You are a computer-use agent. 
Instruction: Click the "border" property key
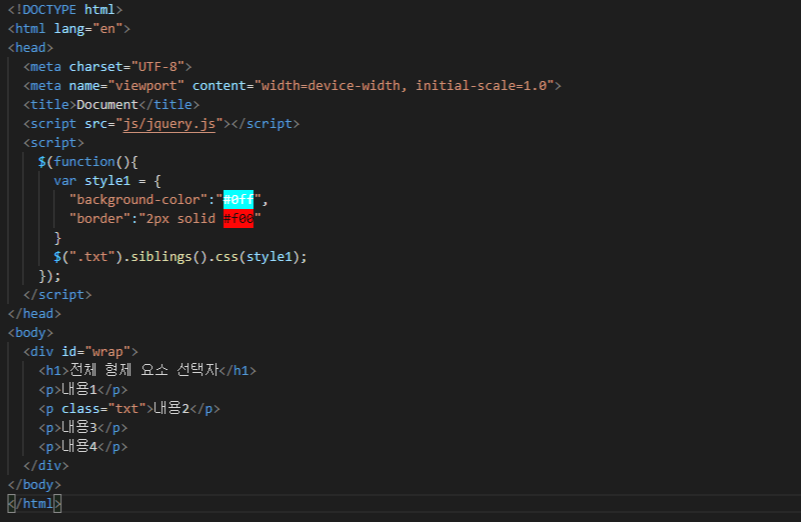[100, 219]
